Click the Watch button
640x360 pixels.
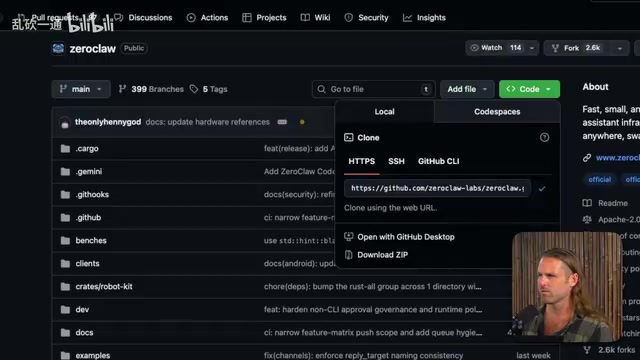tap(495, 48)
